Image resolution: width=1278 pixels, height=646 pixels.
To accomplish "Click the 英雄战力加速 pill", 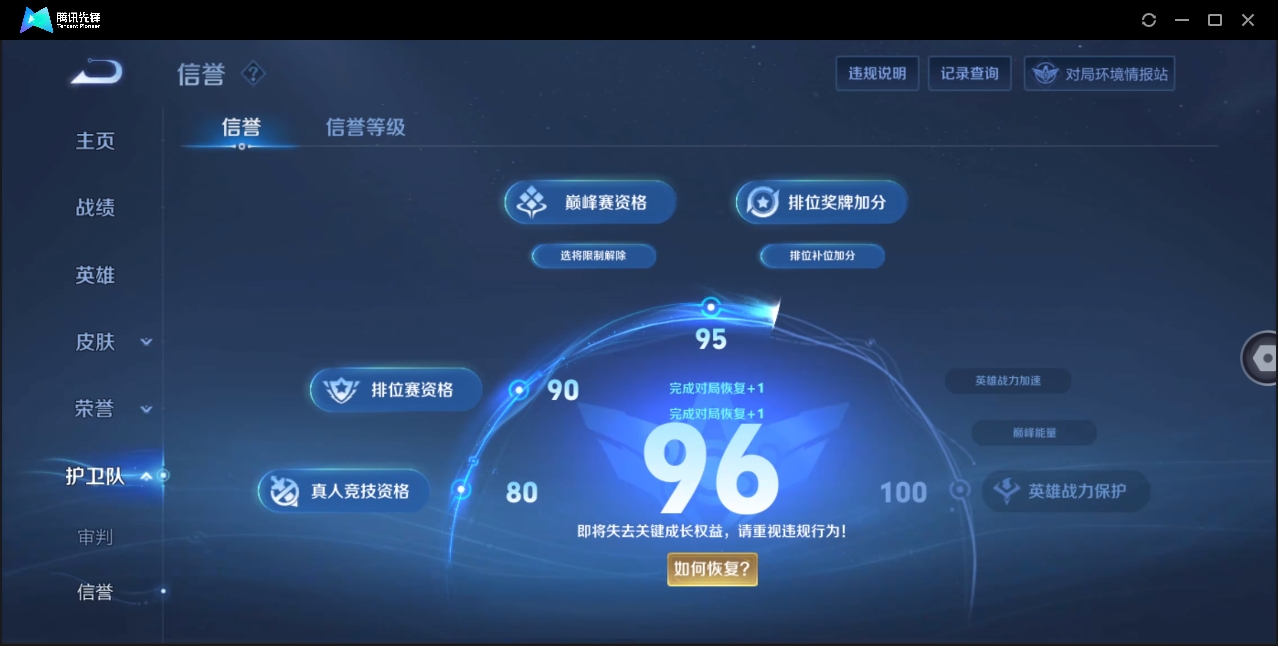I will 1008,381.
